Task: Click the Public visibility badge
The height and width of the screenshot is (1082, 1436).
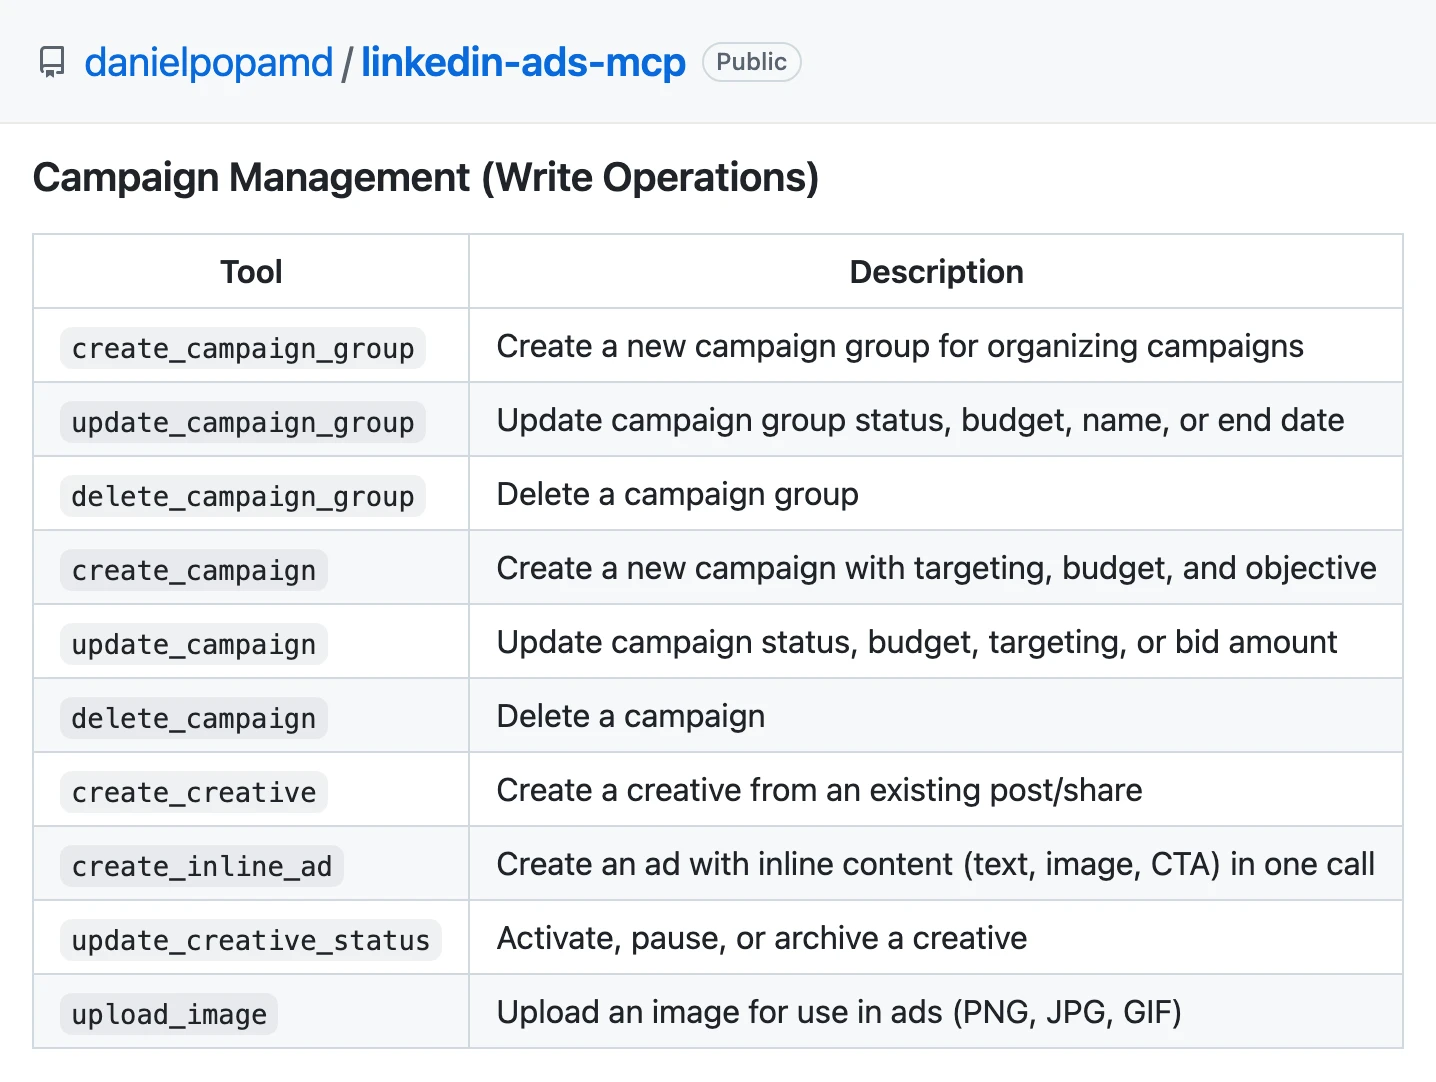Action: 751,62
